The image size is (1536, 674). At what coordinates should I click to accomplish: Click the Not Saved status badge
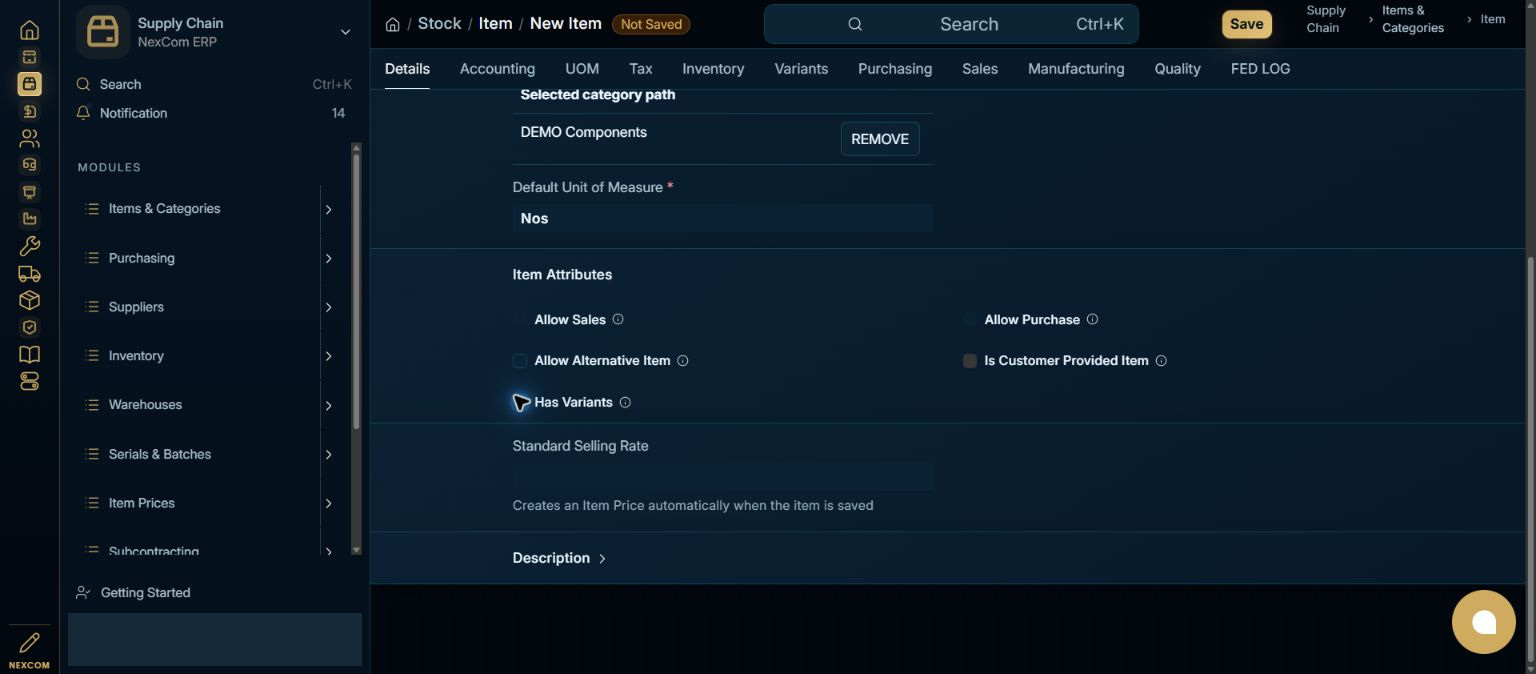click(x=651, y=24)
